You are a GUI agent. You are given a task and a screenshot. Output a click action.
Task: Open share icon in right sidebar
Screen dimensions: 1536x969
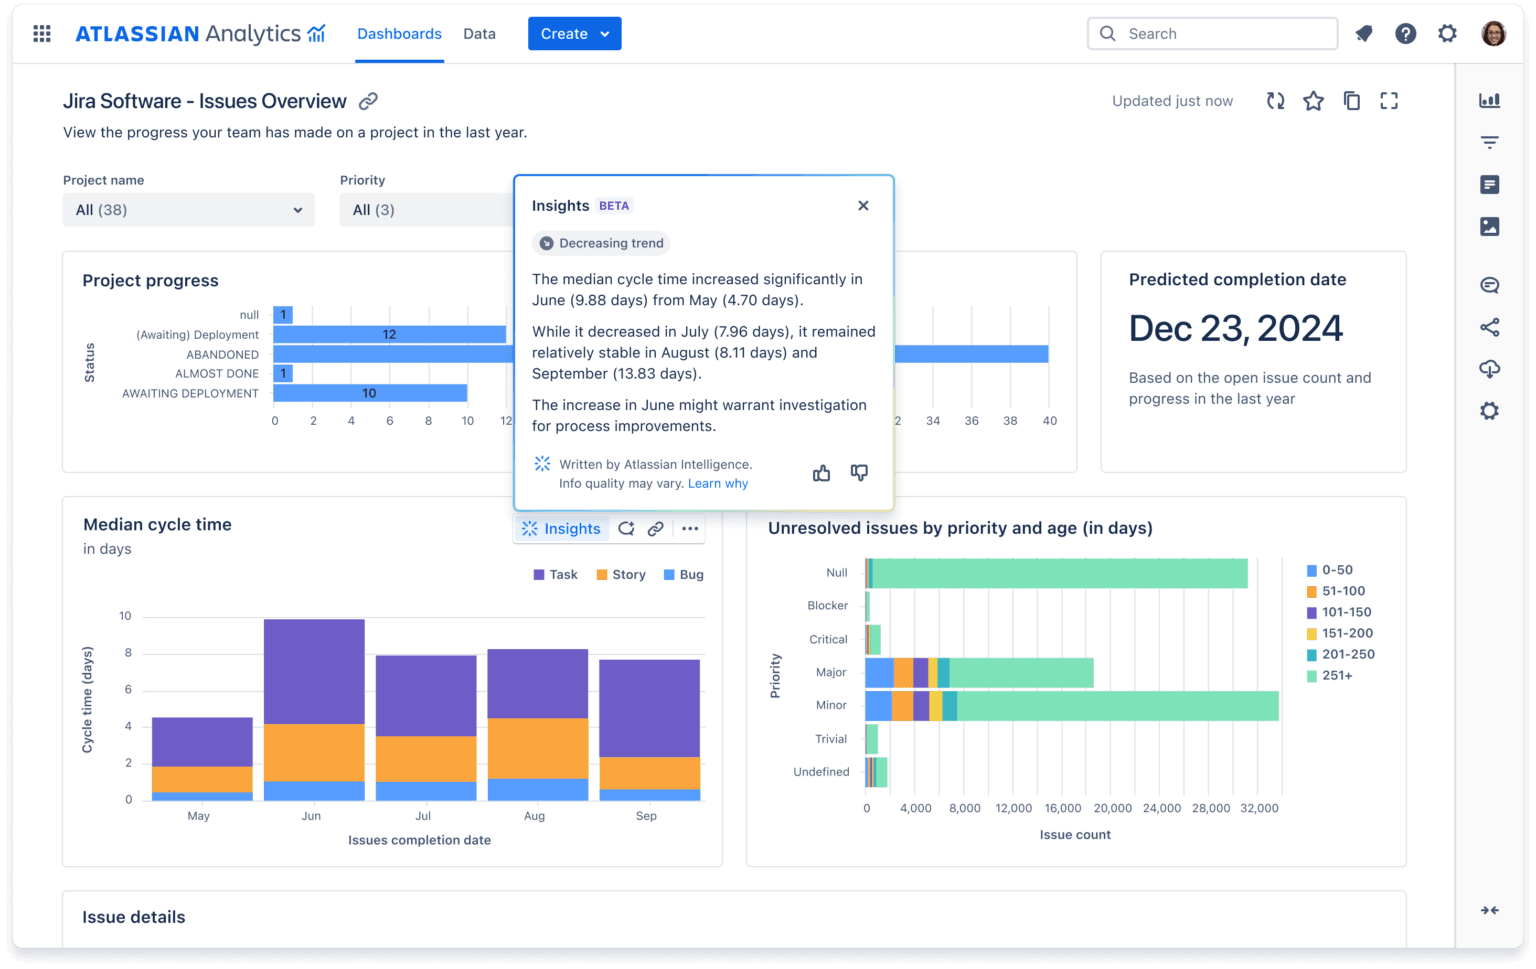coord(1490,327)
